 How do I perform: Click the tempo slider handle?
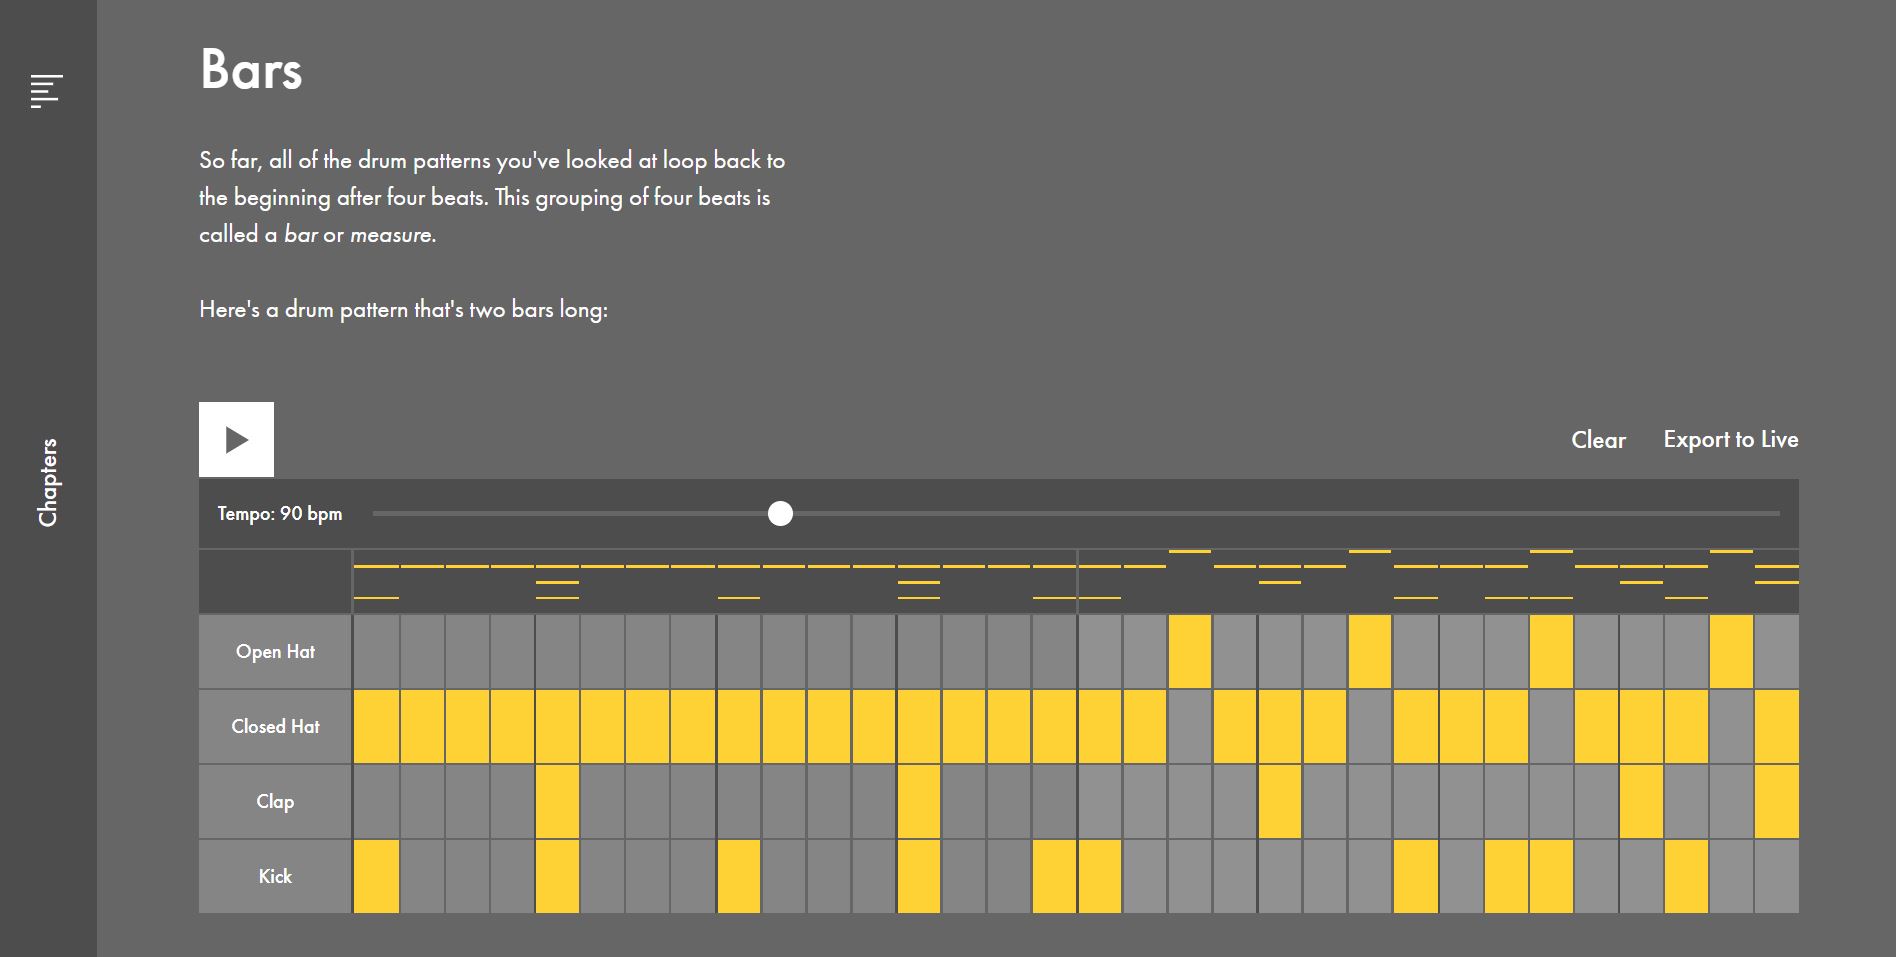780,514
